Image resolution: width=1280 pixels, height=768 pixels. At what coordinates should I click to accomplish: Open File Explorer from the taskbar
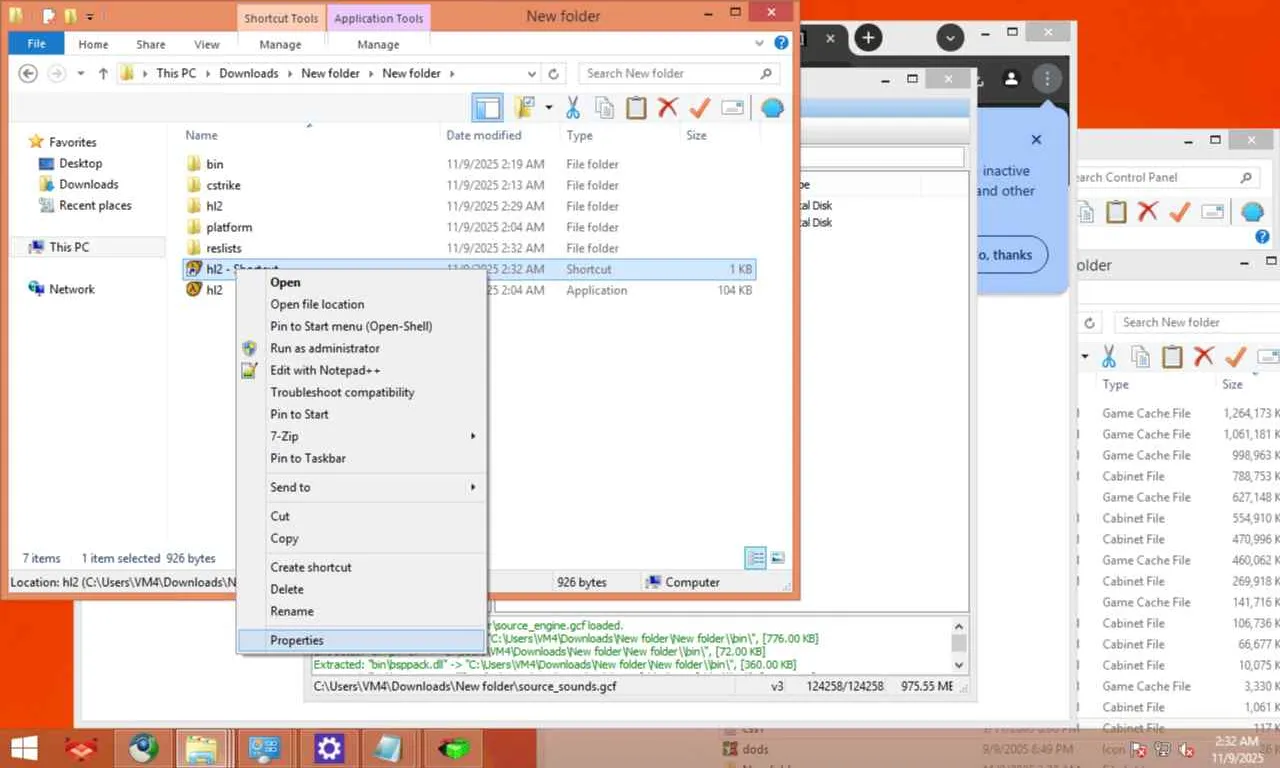[202, 747]
